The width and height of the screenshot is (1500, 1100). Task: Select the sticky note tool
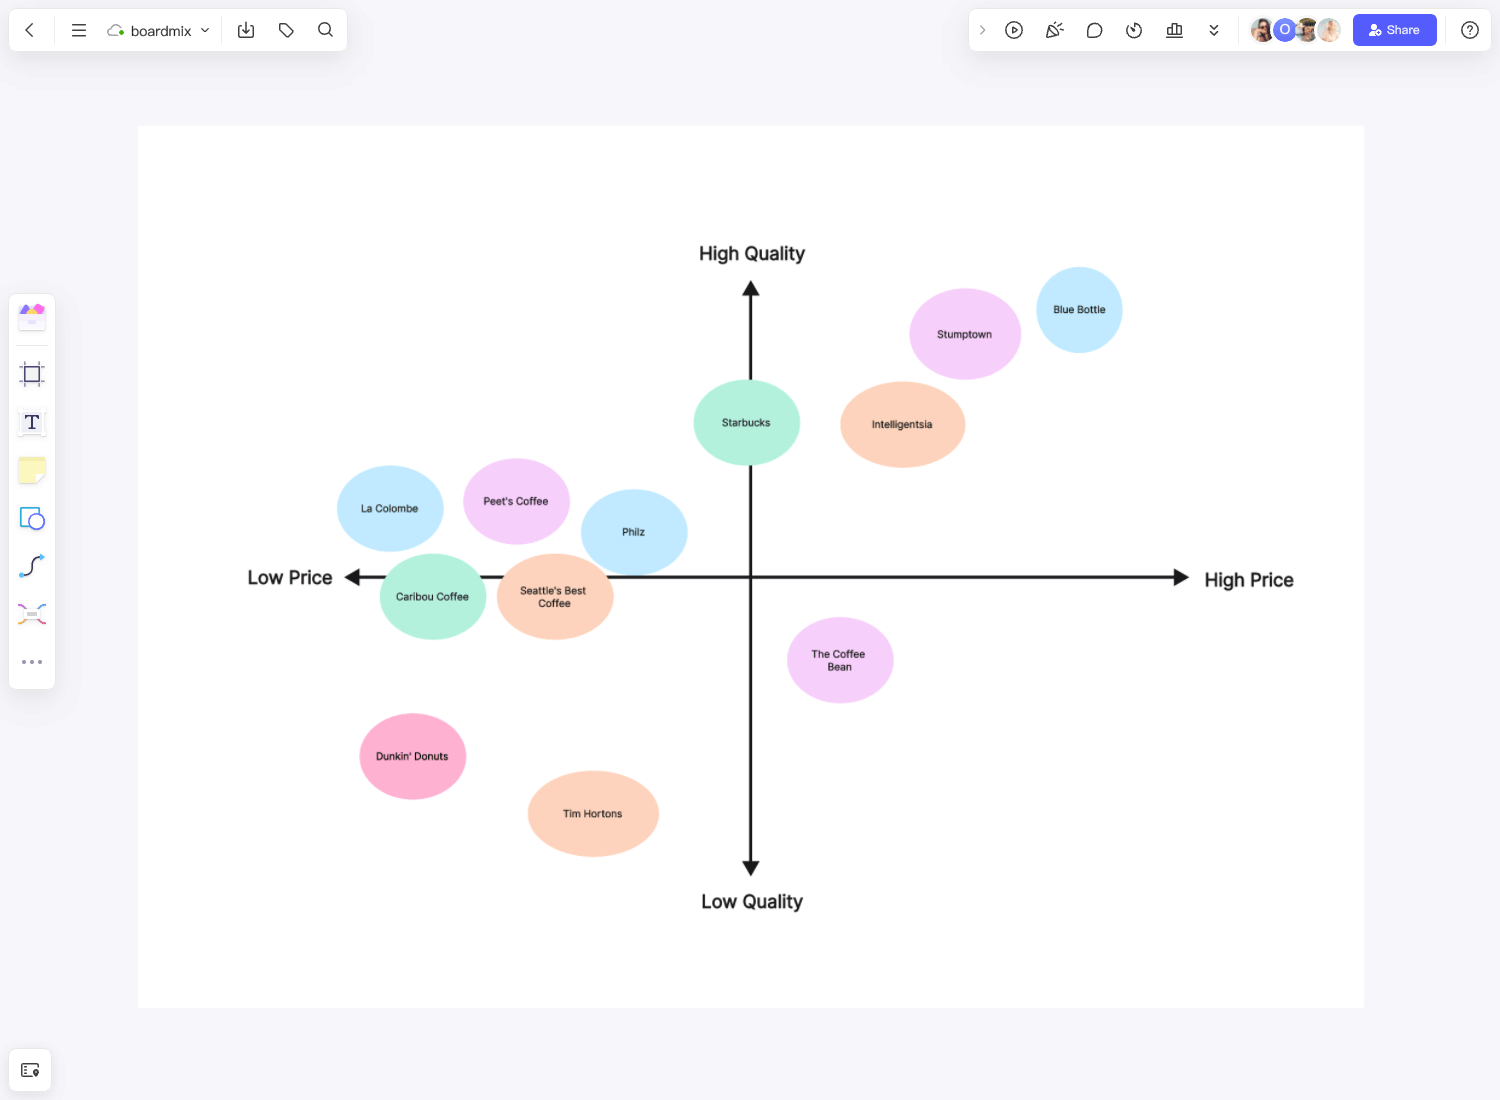(32, 470)
